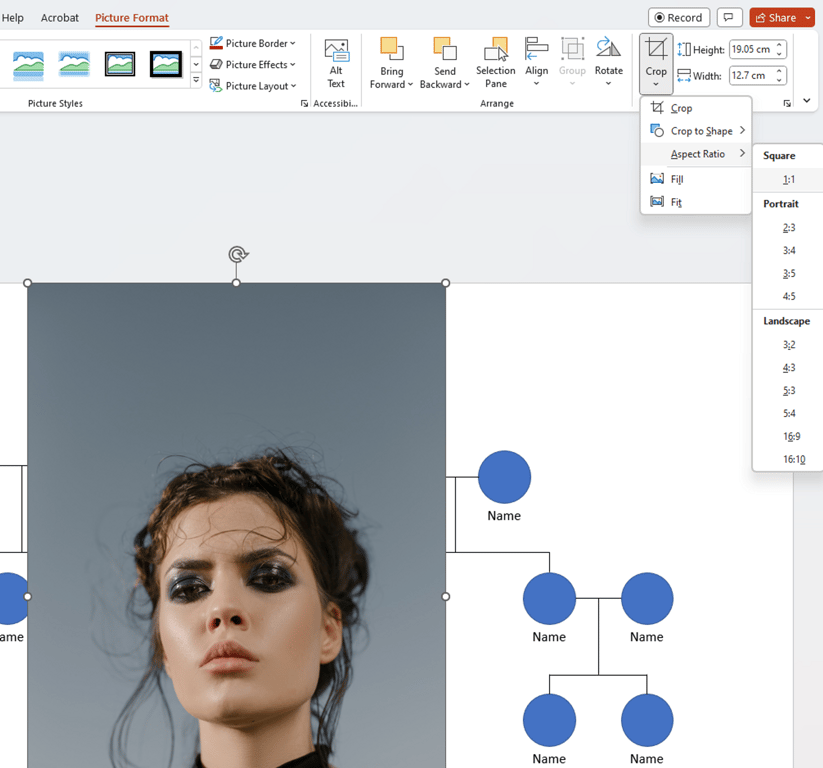Image resolution: width=823 pixels, height=768 pixels.
Task: Show next row of picture styles
Action: pos(196,64)
